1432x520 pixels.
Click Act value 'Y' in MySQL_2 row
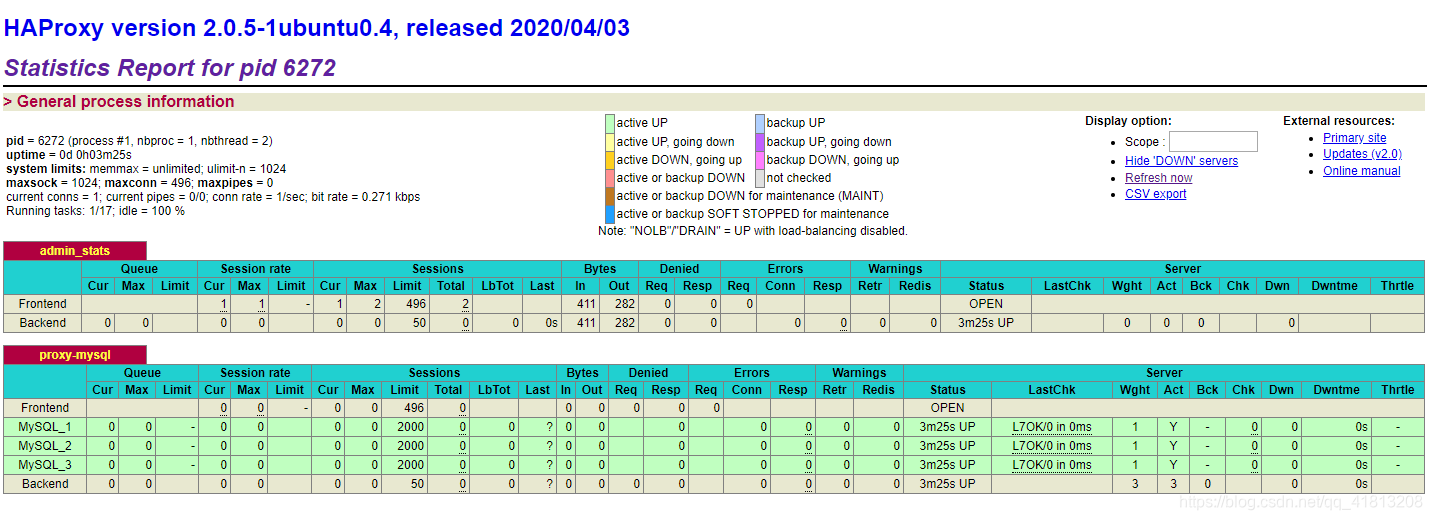[x=1173, y=446]
